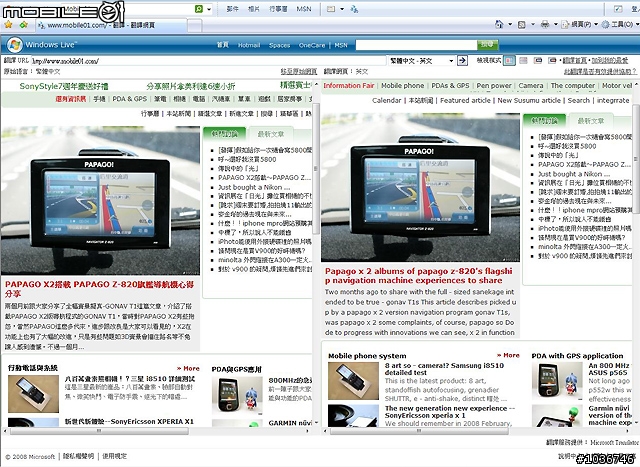This screenshot has width=640, height=467.
Task: Click Search link in translated sub-nav
Action: 579,100
